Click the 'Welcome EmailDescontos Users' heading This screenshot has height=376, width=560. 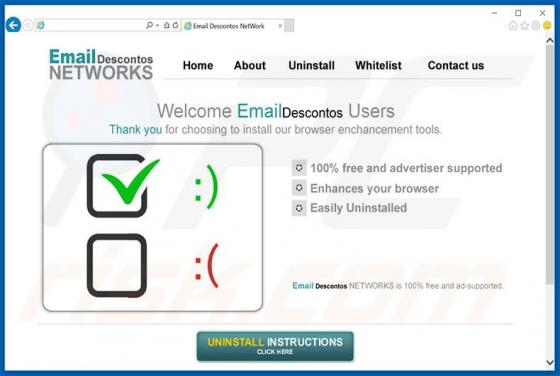point(276,111)
